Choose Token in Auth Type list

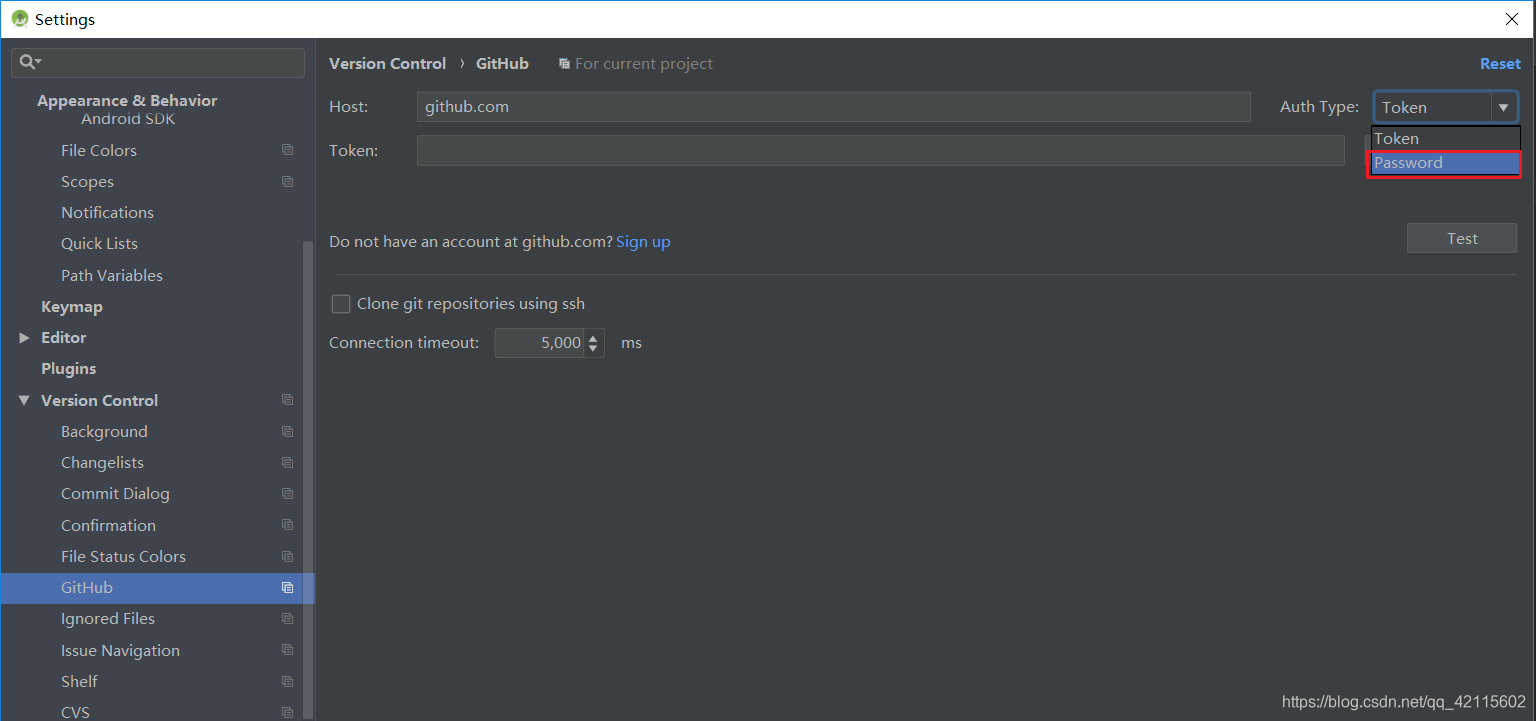pos(1446,139)
